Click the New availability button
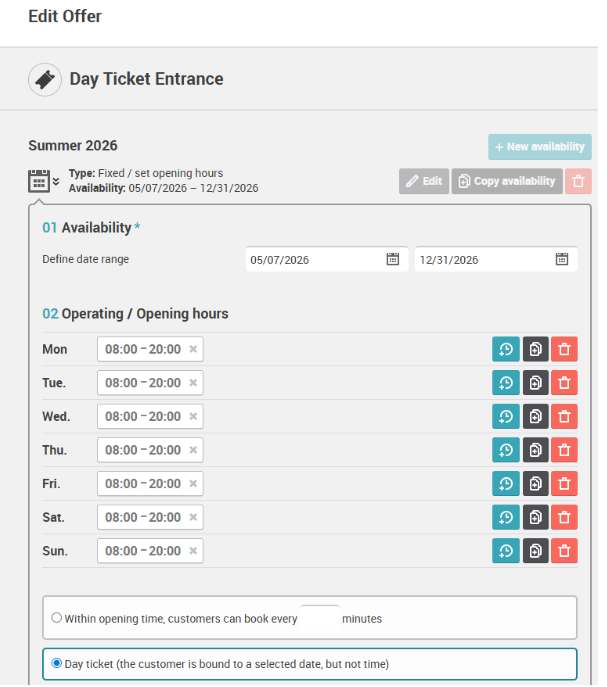 [x=540, y=147]
